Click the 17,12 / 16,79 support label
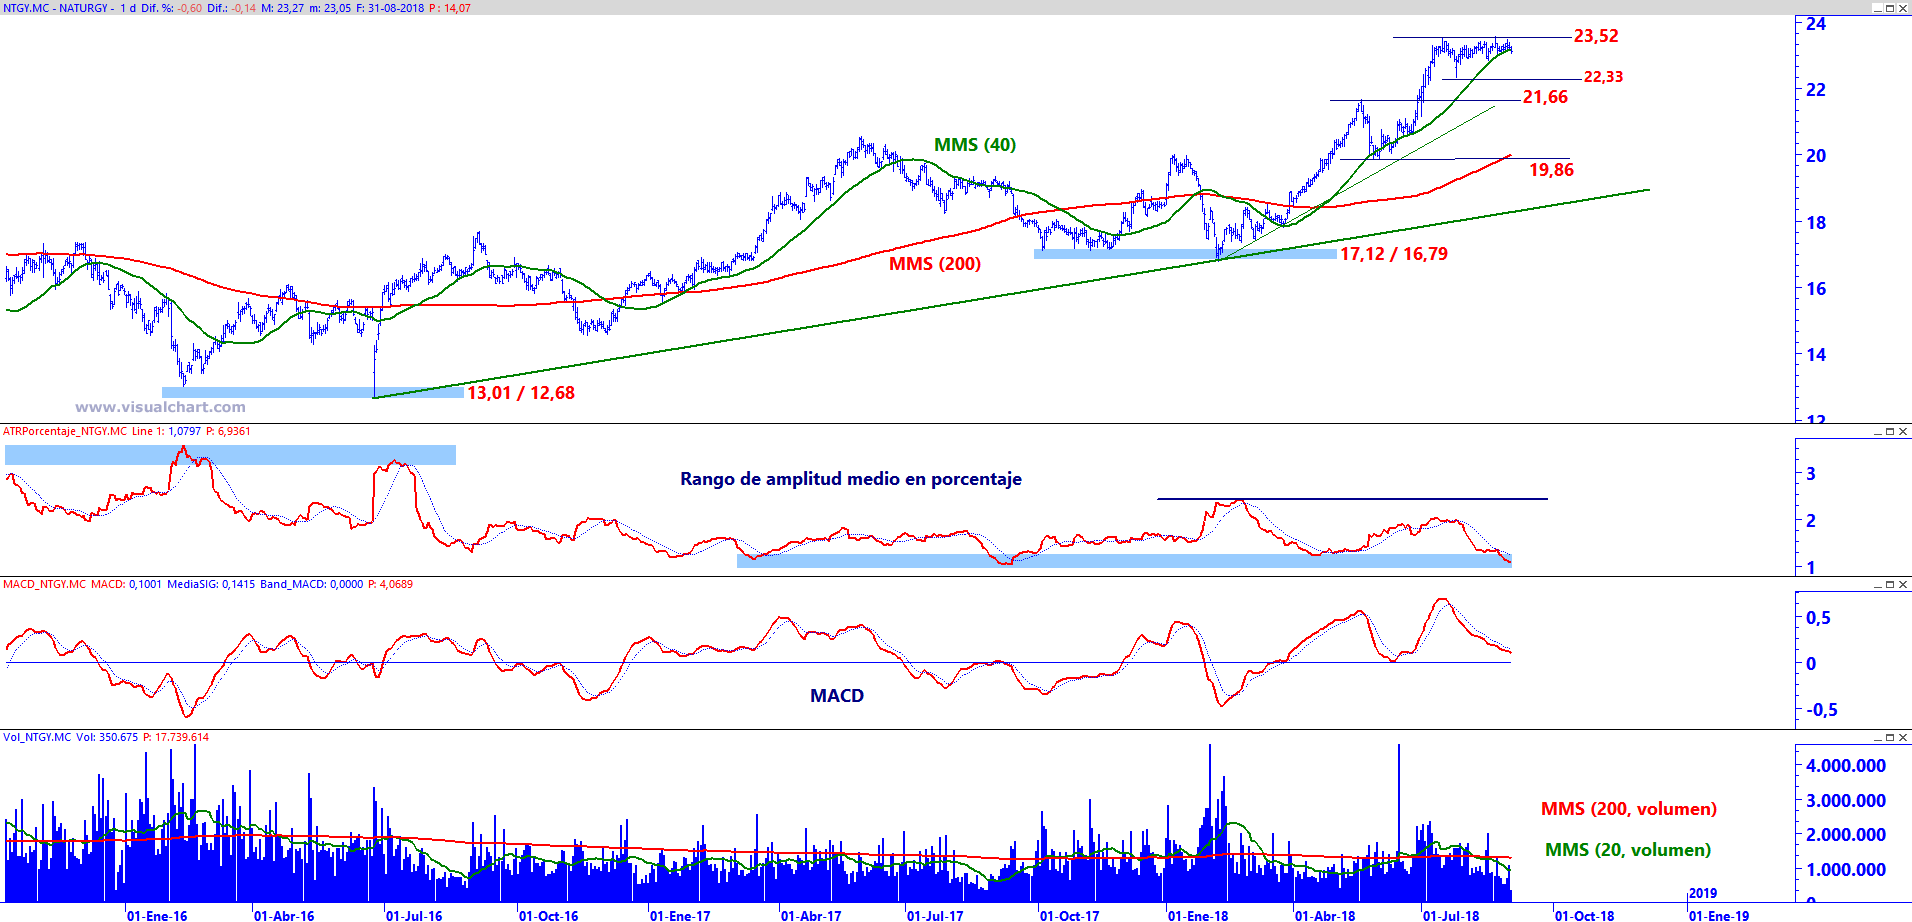Screen dimensions: 1912x922 point(1394,254)
